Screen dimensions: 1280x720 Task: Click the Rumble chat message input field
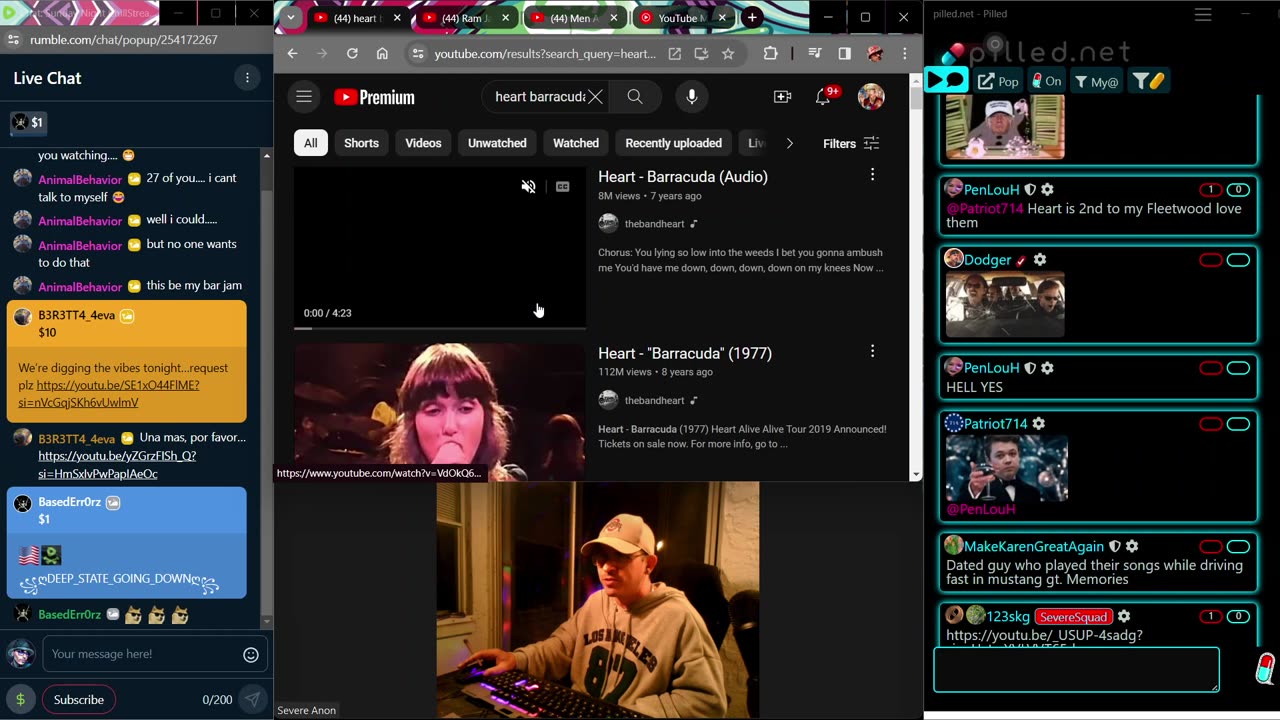coord(142,654)
